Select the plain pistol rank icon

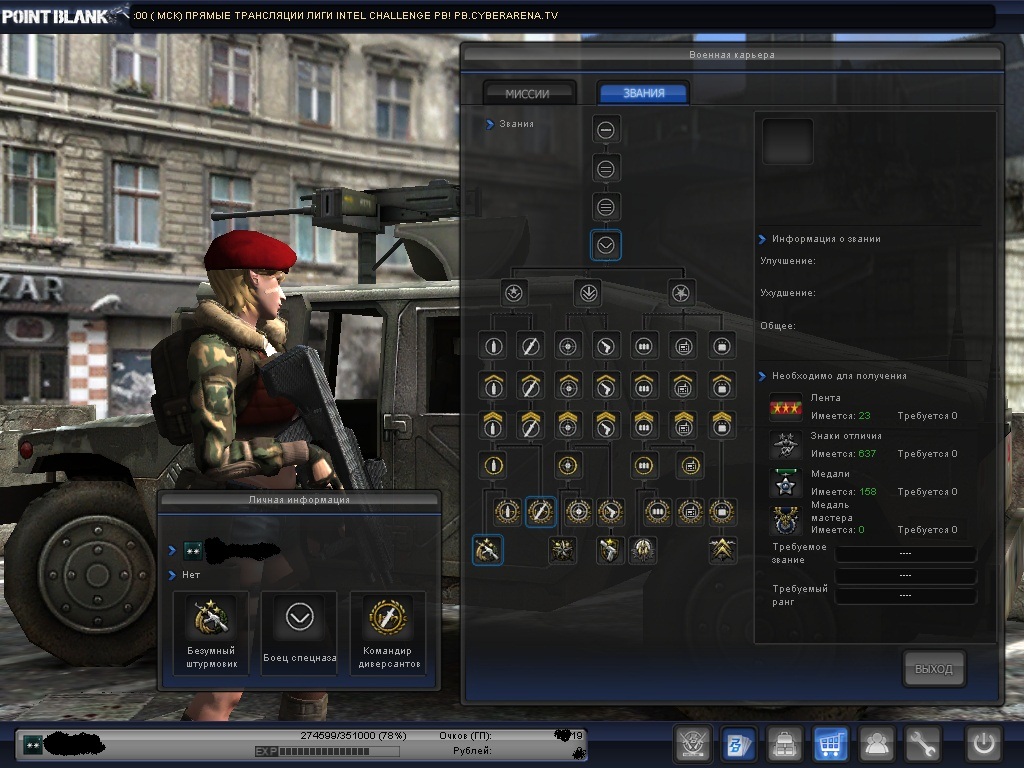coord(606,346)
